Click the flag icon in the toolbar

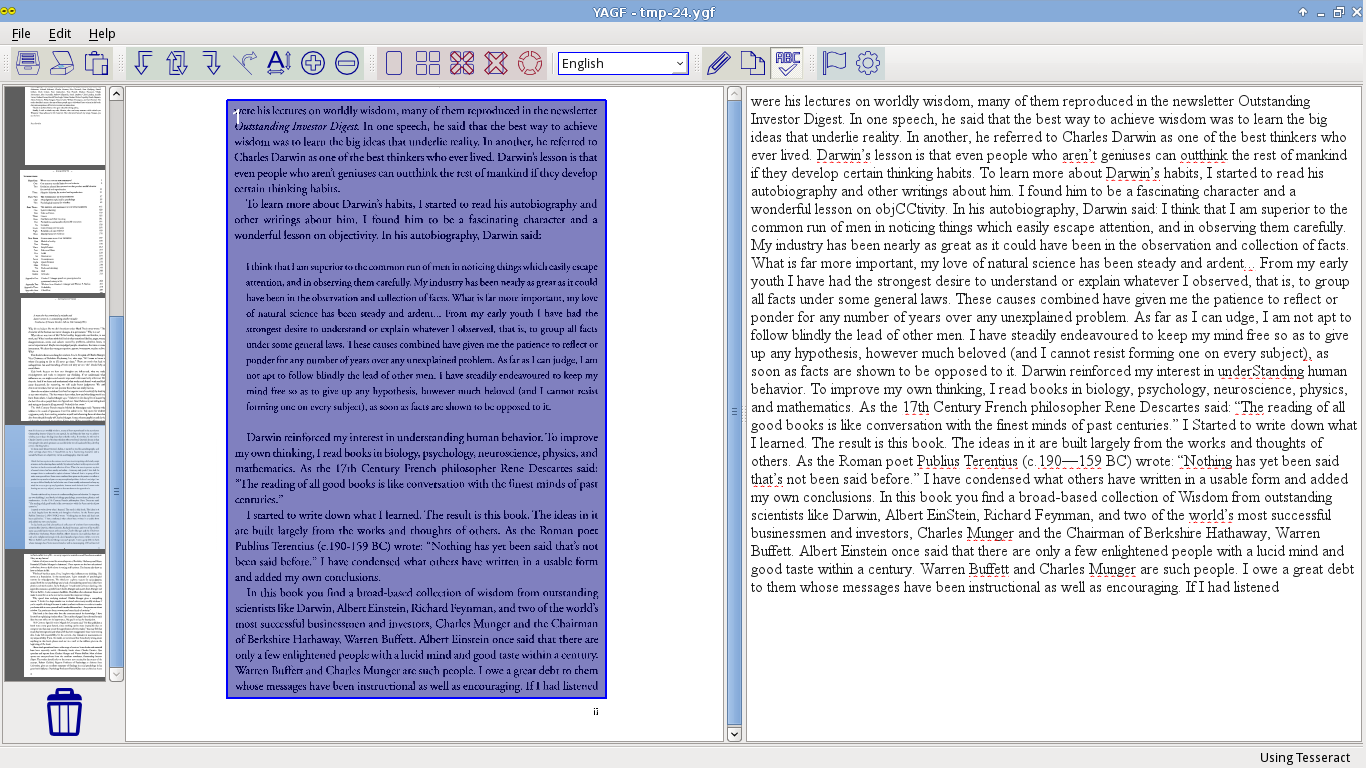pyautogui.click(x=834, y=63)
